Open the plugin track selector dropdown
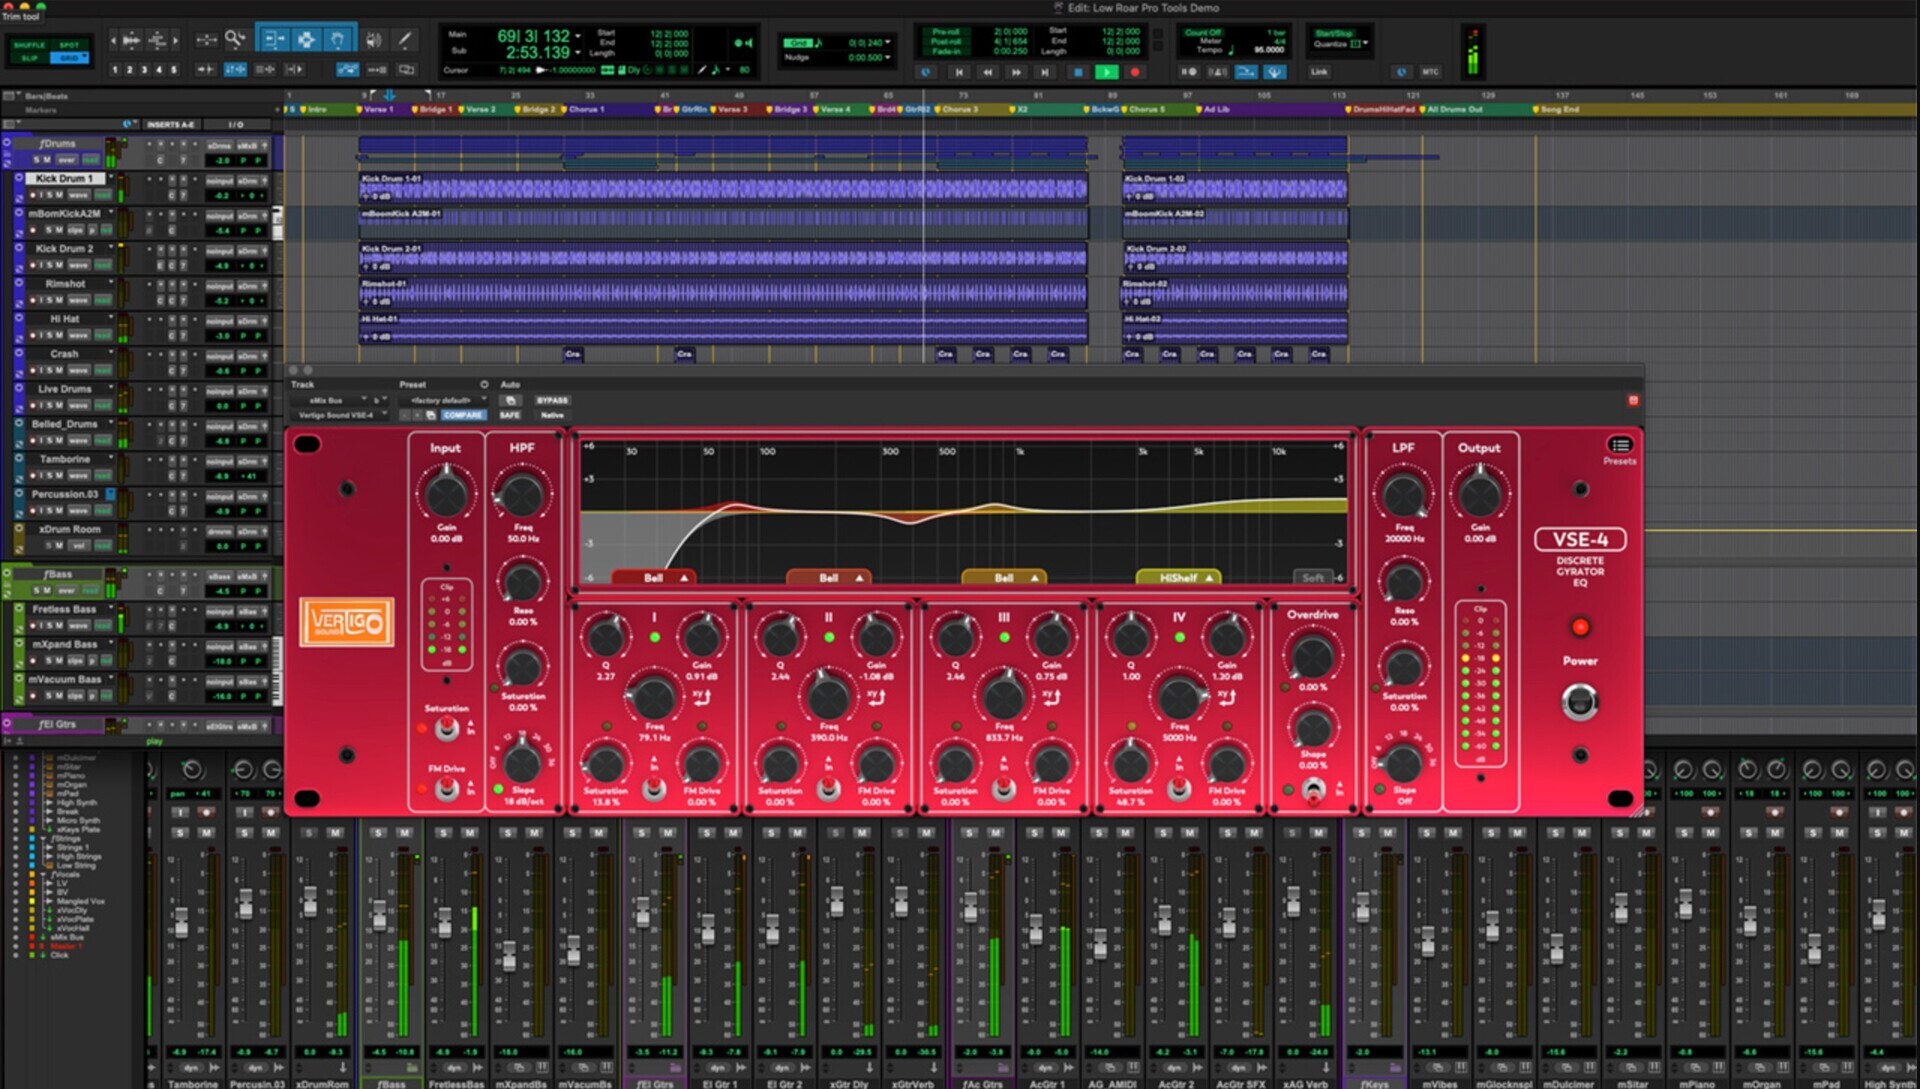 coord(331,400)
